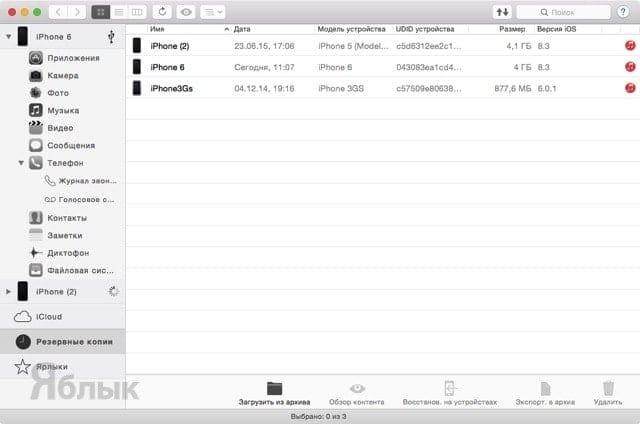Open Диктофон in sidebar
Viewport: 640px width, 424px height.
click(x=68, y=253)
